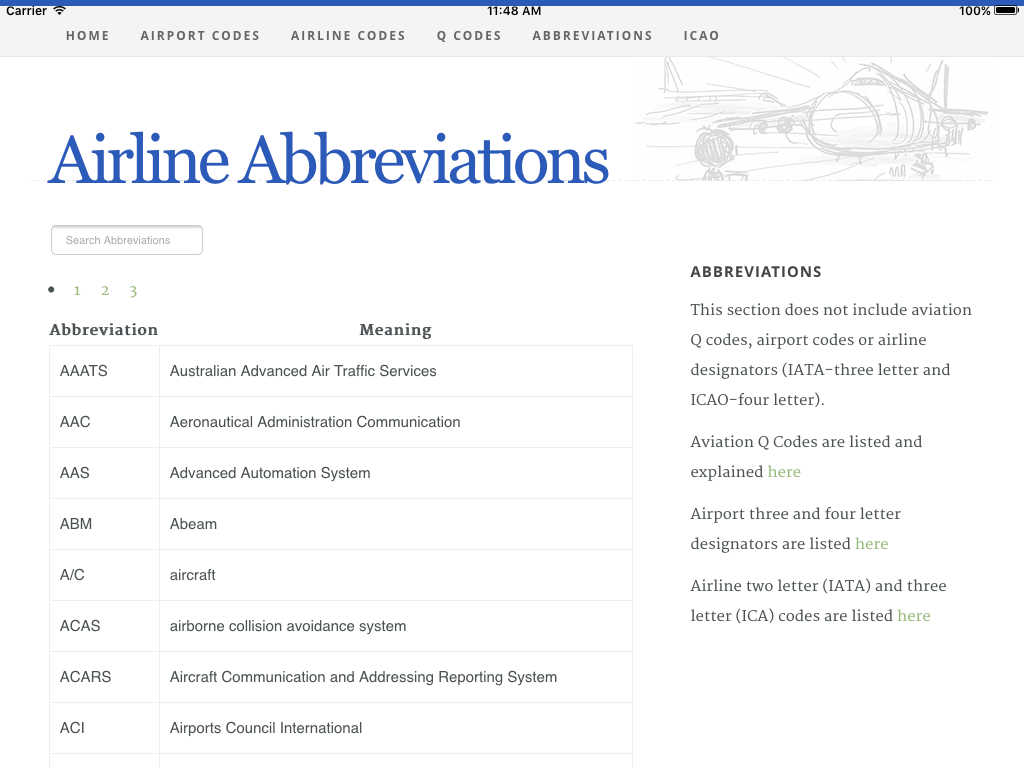The width and height of the screenshot is (1024, 768).
Task: Select the ACARS abbreviation cell
Action: [x=104, y=677]
